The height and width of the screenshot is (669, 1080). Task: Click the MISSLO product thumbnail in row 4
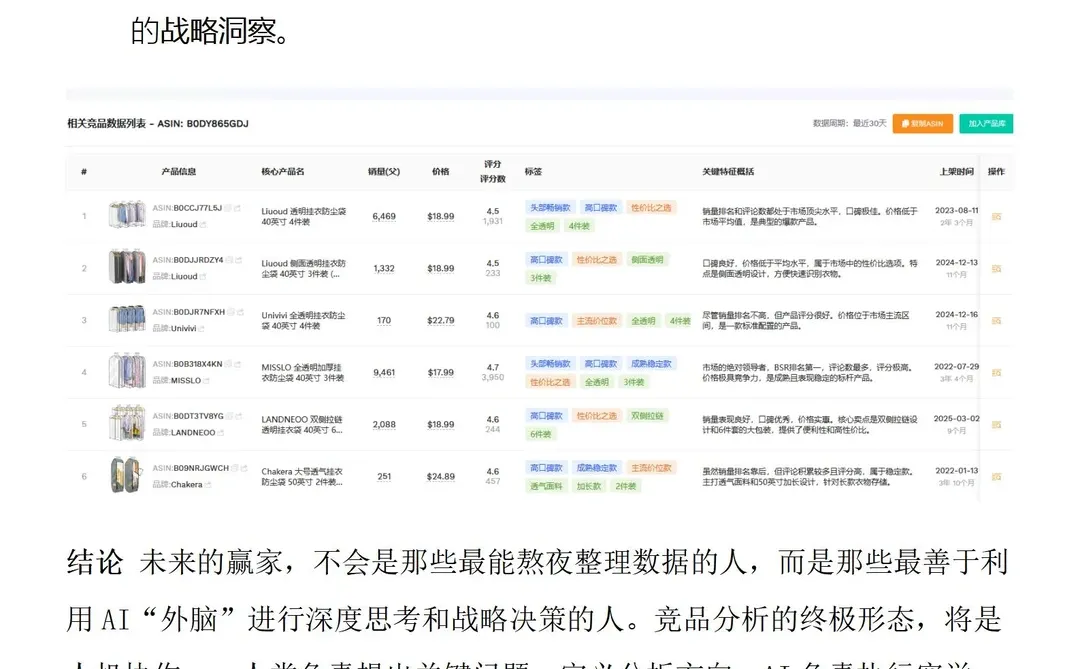[127, 369]
